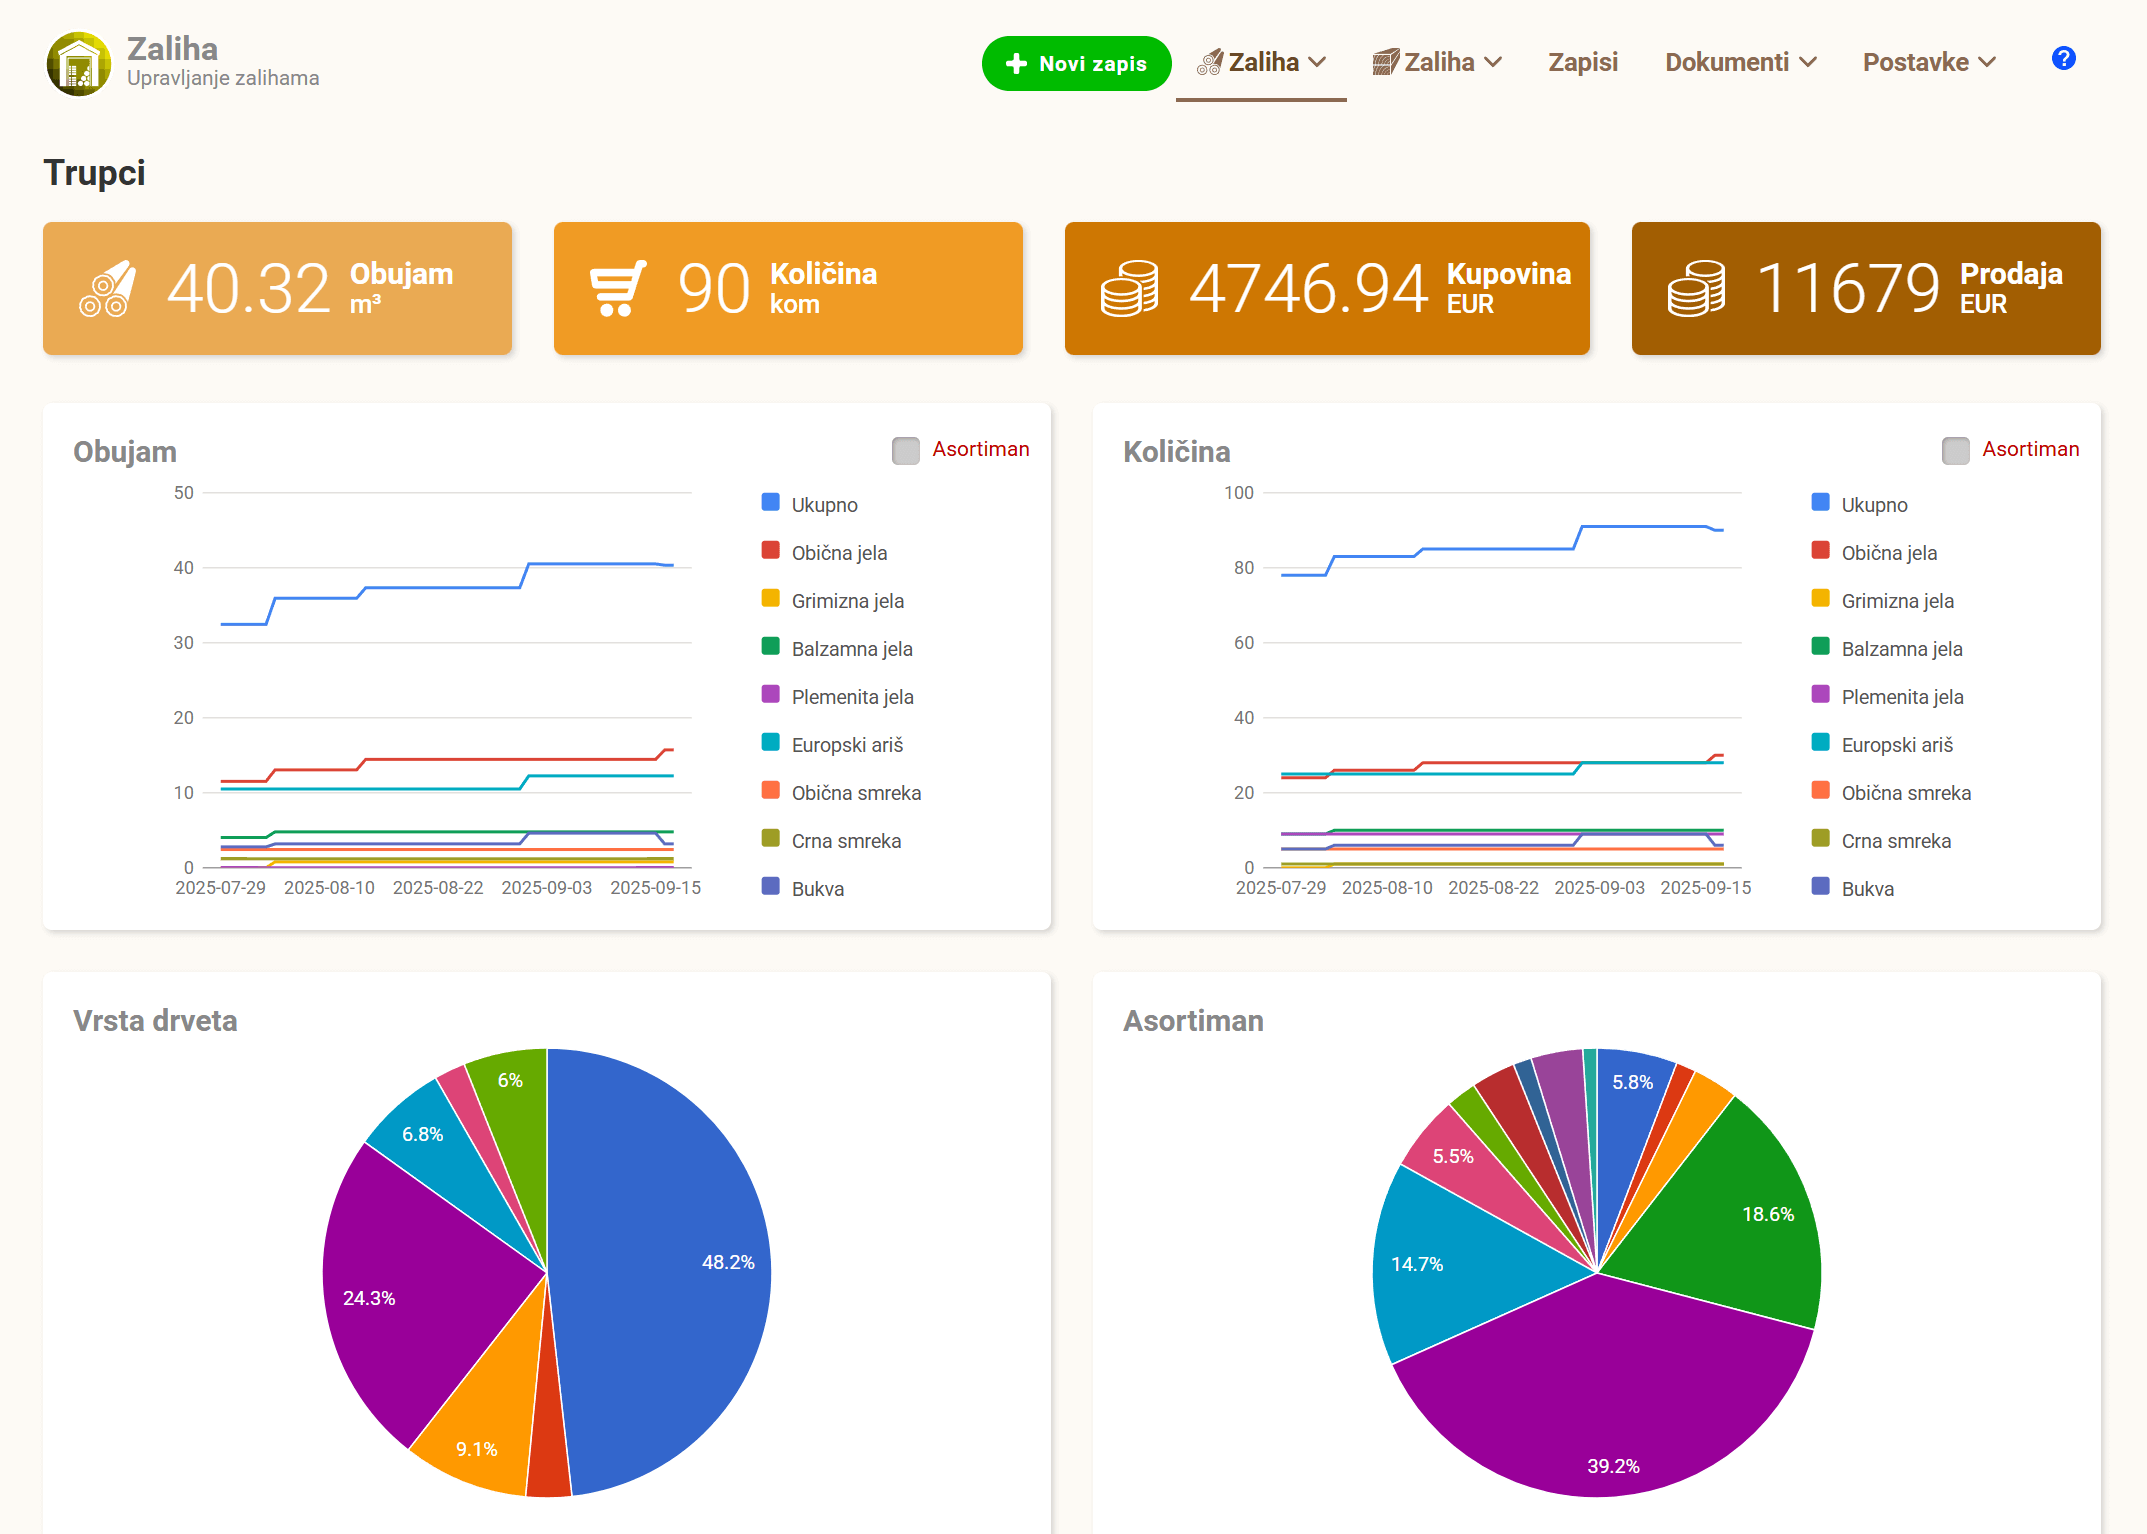
Task: Click the coins icon in Kupovina card
Action: 1129,288
